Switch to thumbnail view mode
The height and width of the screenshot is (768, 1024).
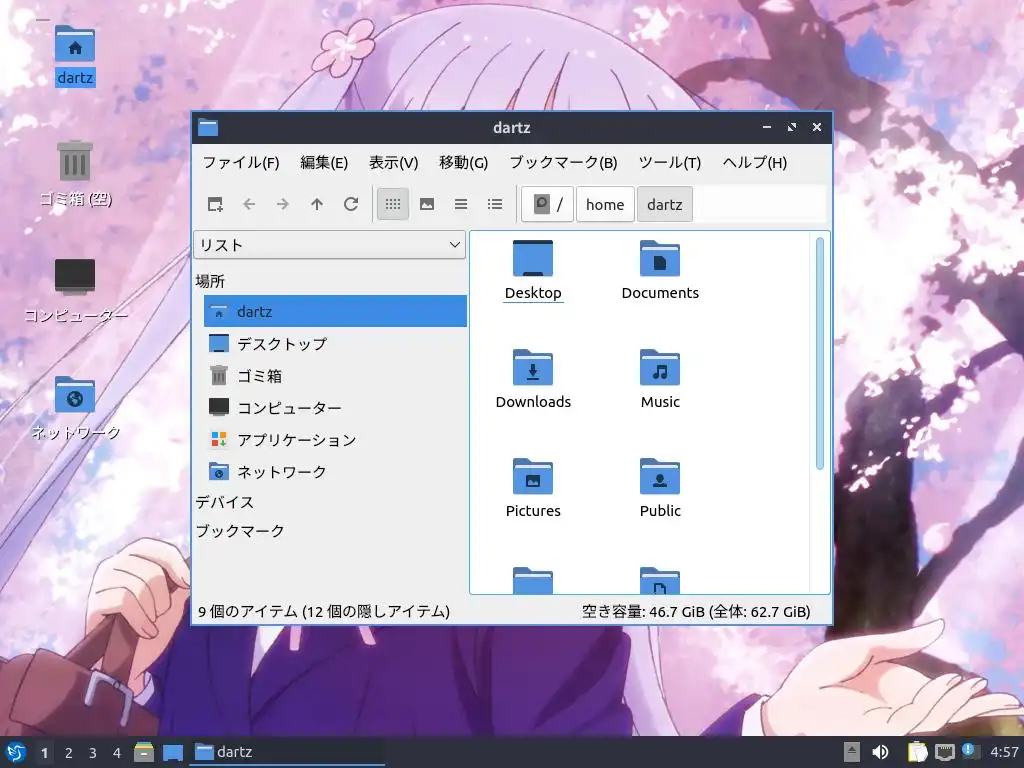(x=427, y=204)
